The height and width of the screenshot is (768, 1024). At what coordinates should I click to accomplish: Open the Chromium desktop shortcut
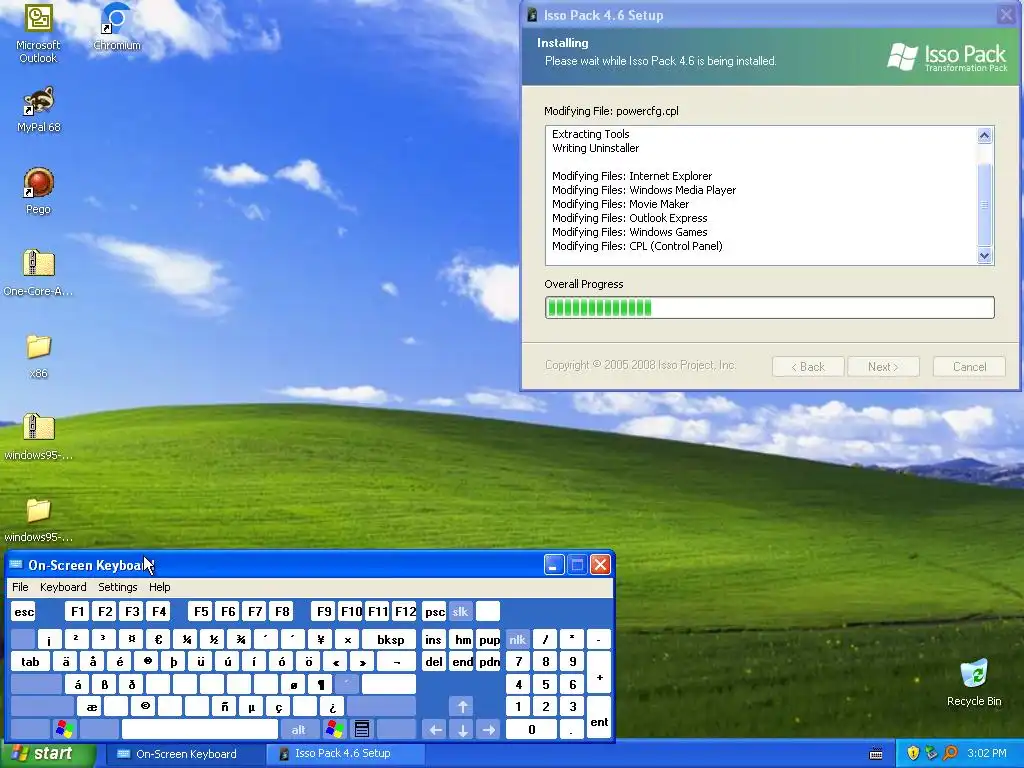[x=117, y=28]
